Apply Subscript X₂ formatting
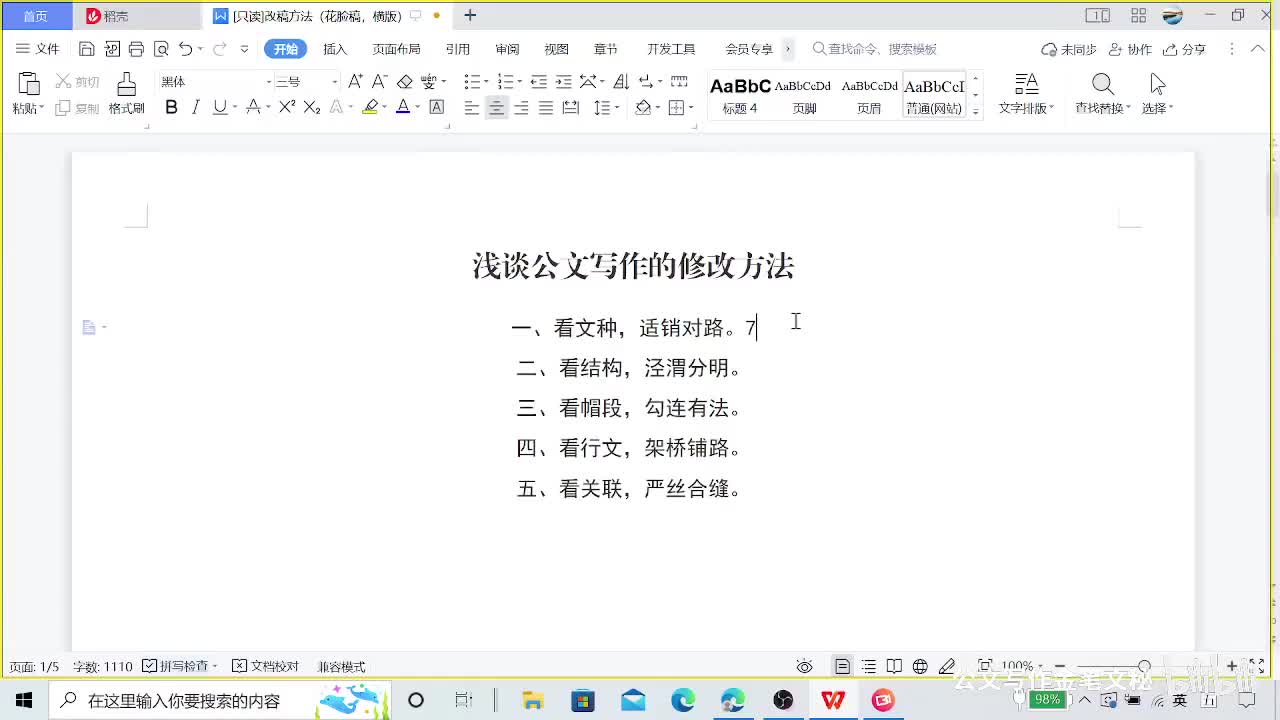The height and width of the screenshot is (720, 1280). (x=312, y=107)
